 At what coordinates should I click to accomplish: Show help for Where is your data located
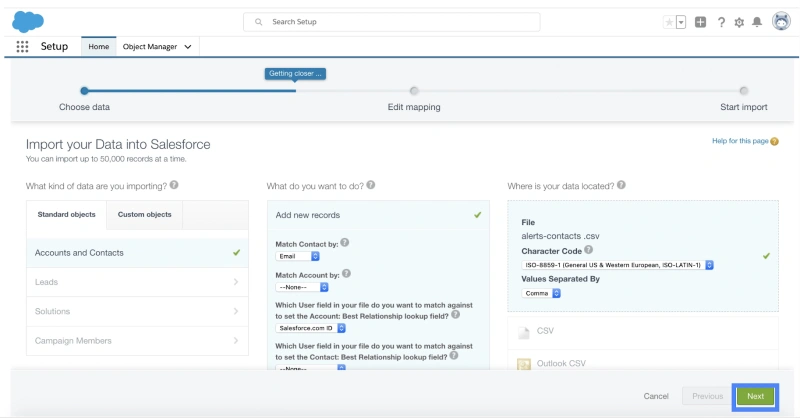[x=621, y=185]
